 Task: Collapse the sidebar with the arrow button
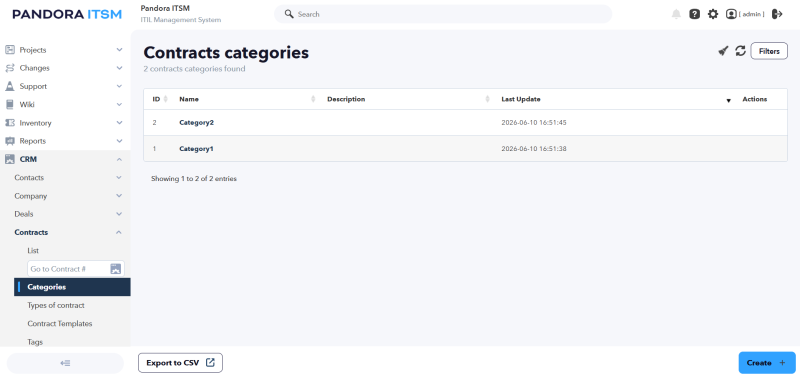click(x=65, y=363)
